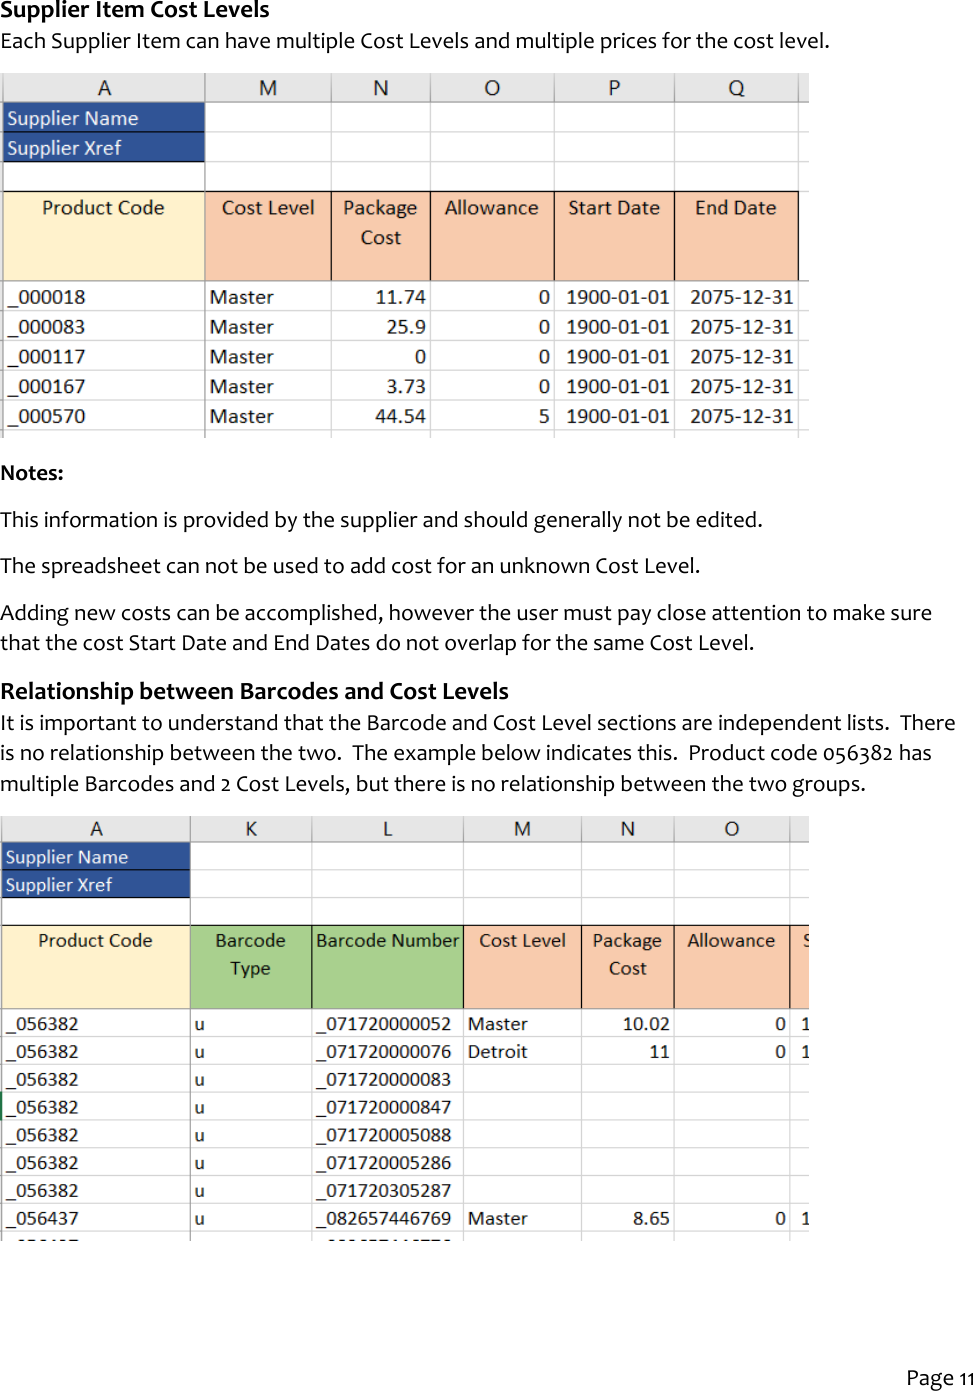This screenshot has height=1391, width=973.
Task: Select the 44.54 package cost value
Action: click(401, 416)
